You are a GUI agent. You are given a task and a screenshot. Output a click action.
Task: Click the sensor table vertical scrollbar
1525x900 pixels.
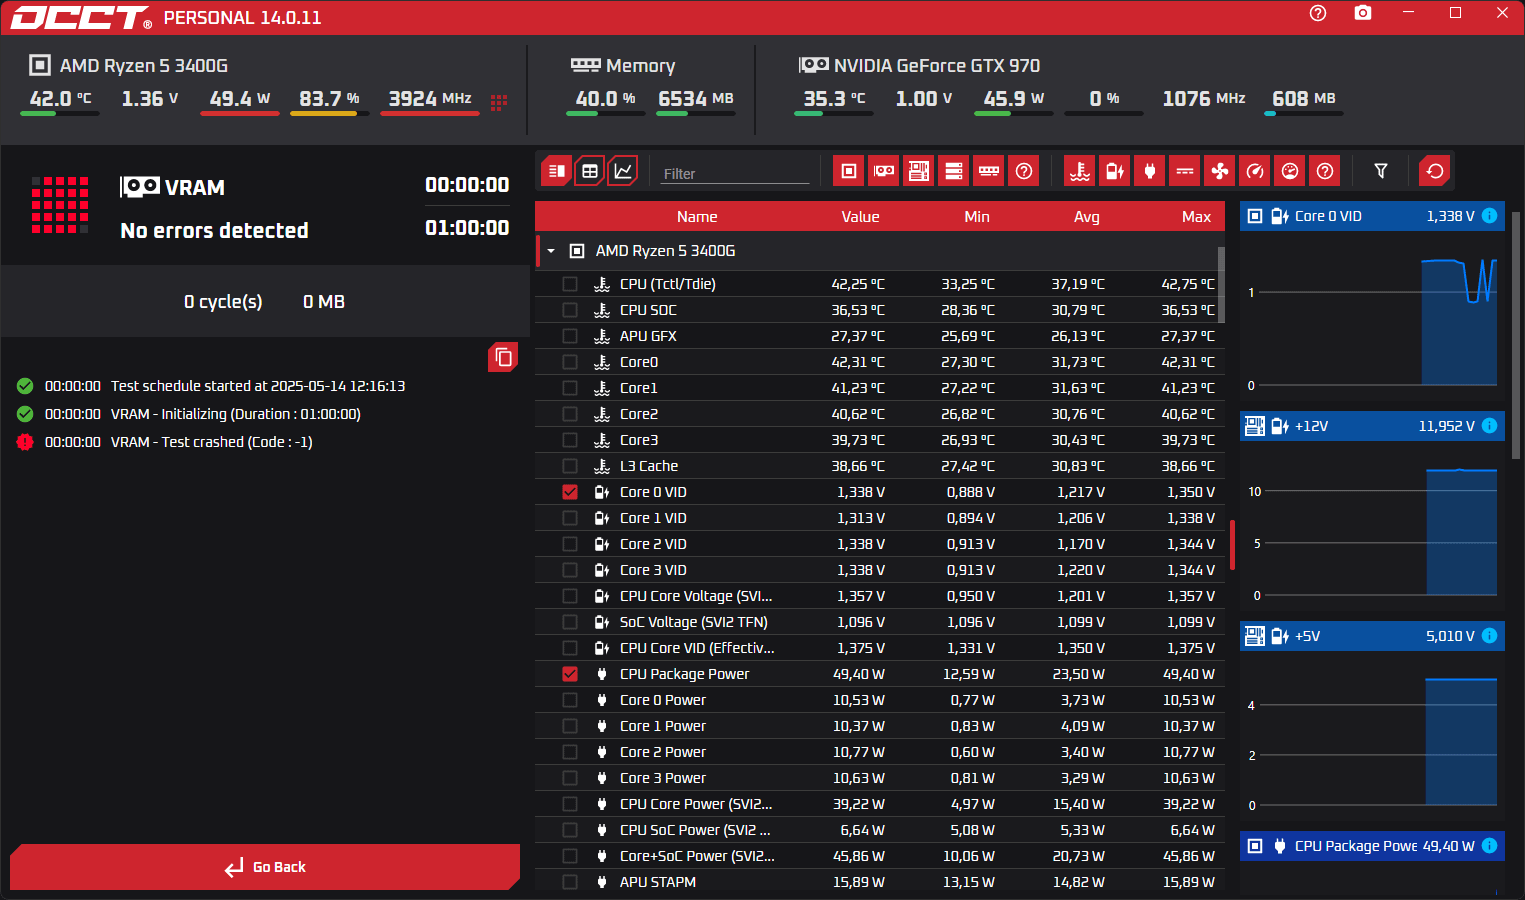click(x=1221, y=285)
